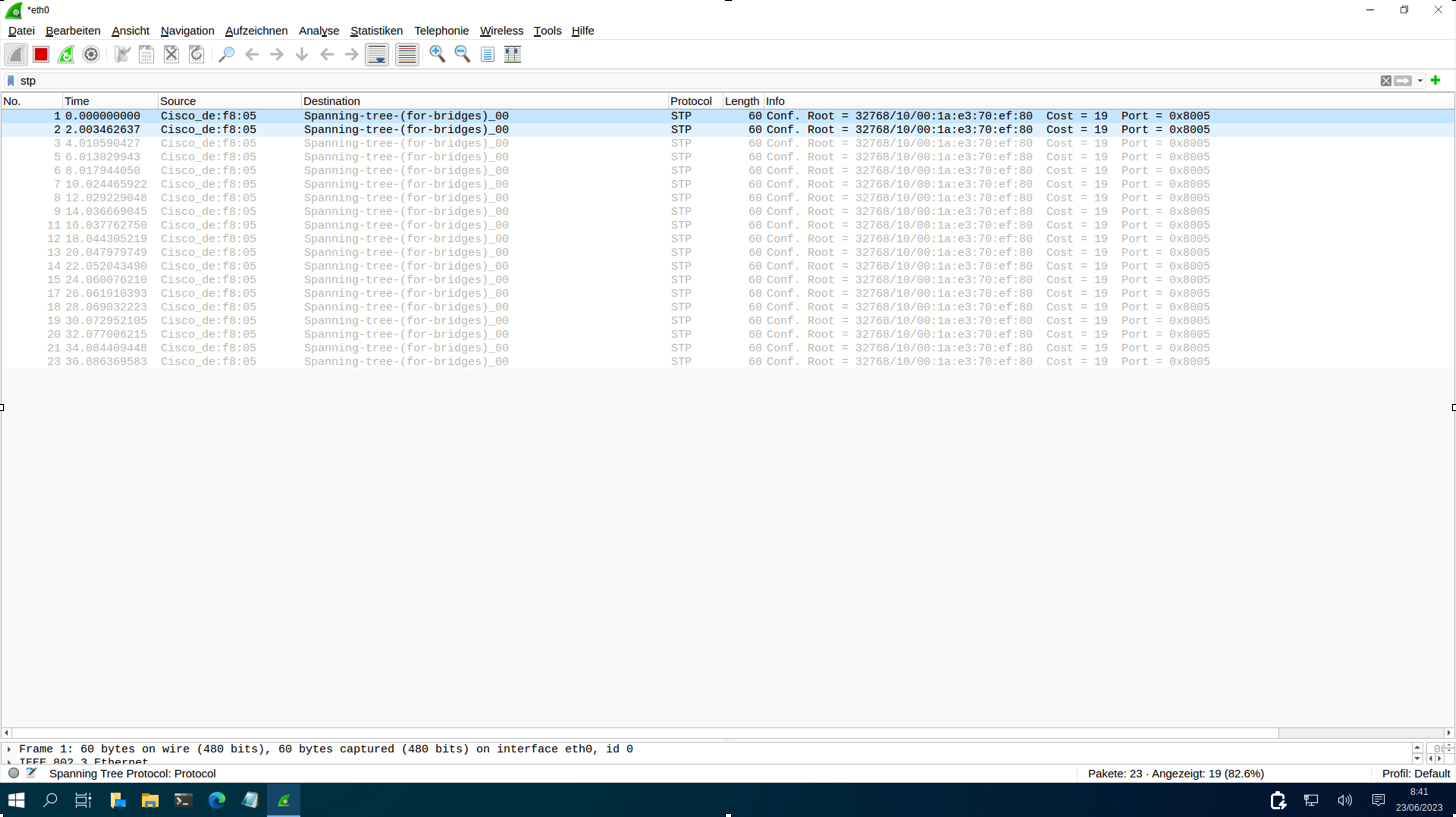The width and height of the screenshot is (1456, 817).
Task: Zoom in on packet list text
Action: (437, 54)
